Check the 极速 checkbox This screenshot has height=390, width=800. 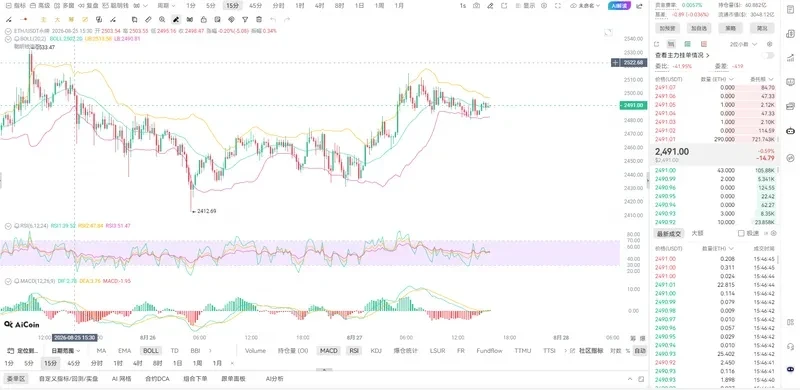(741, 233)
